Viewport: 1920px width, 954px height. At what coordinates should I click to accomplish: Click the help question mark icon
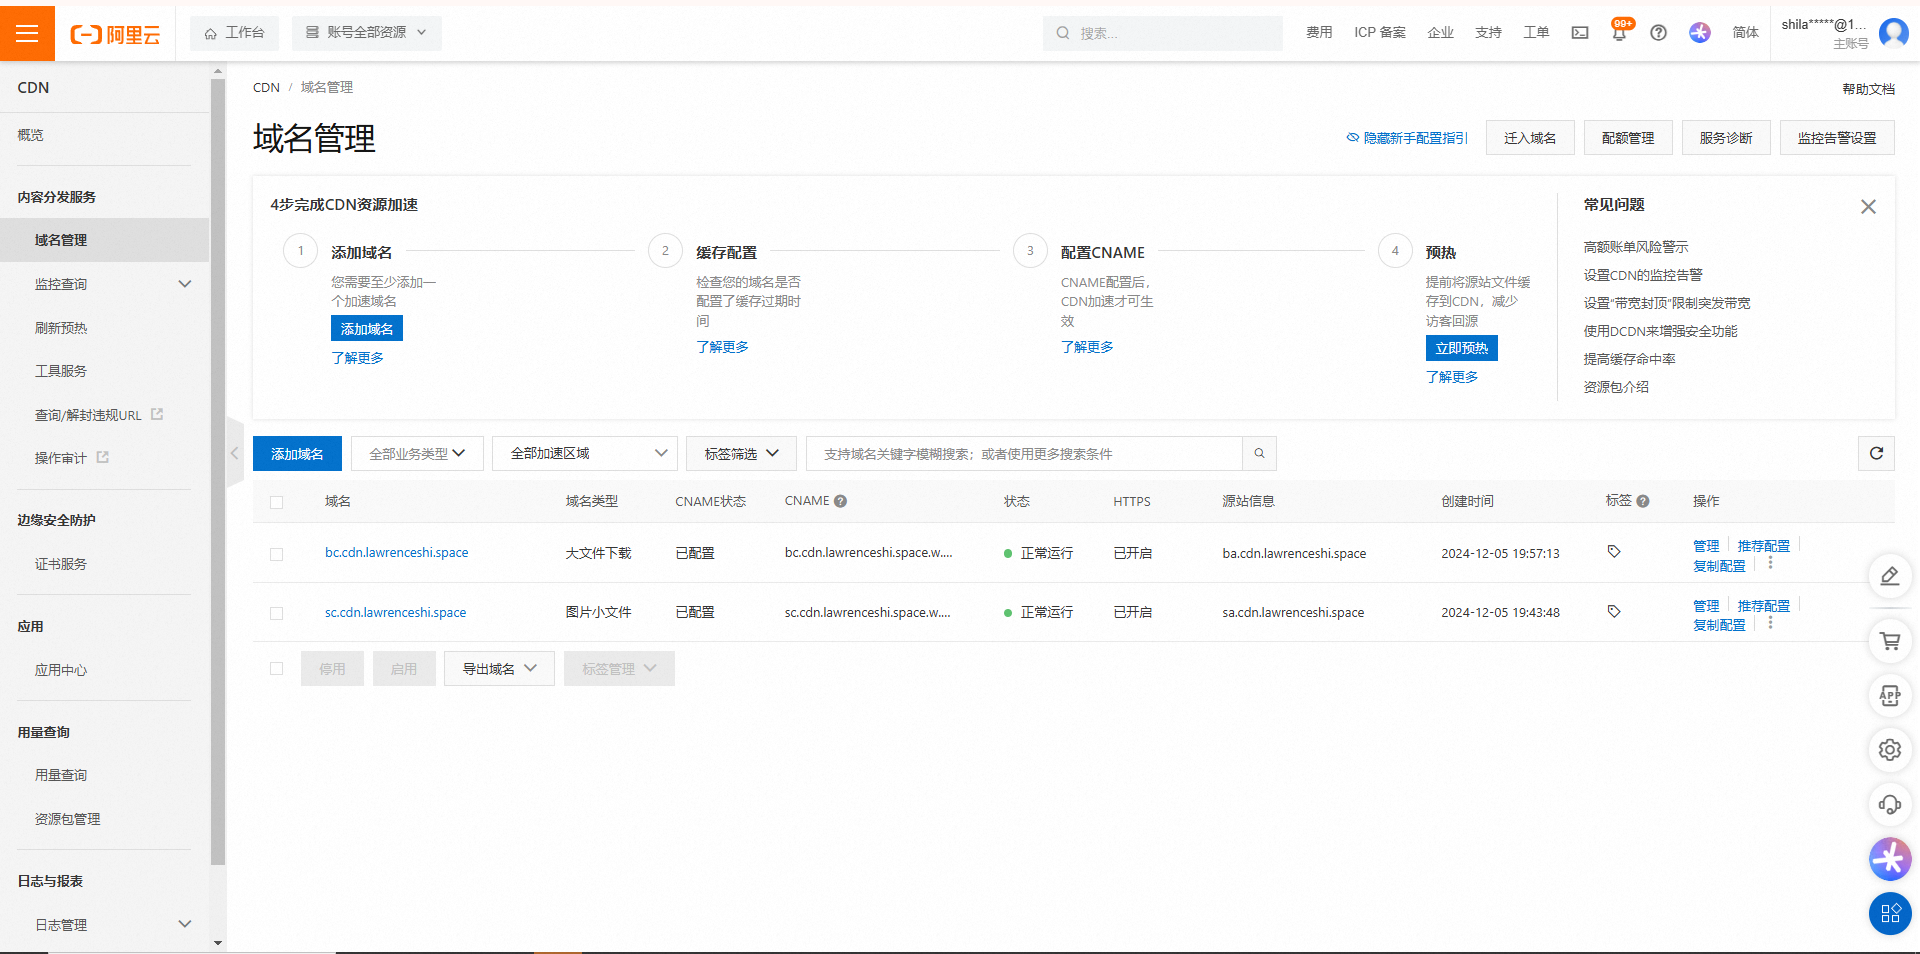(x=1658, y=33)
